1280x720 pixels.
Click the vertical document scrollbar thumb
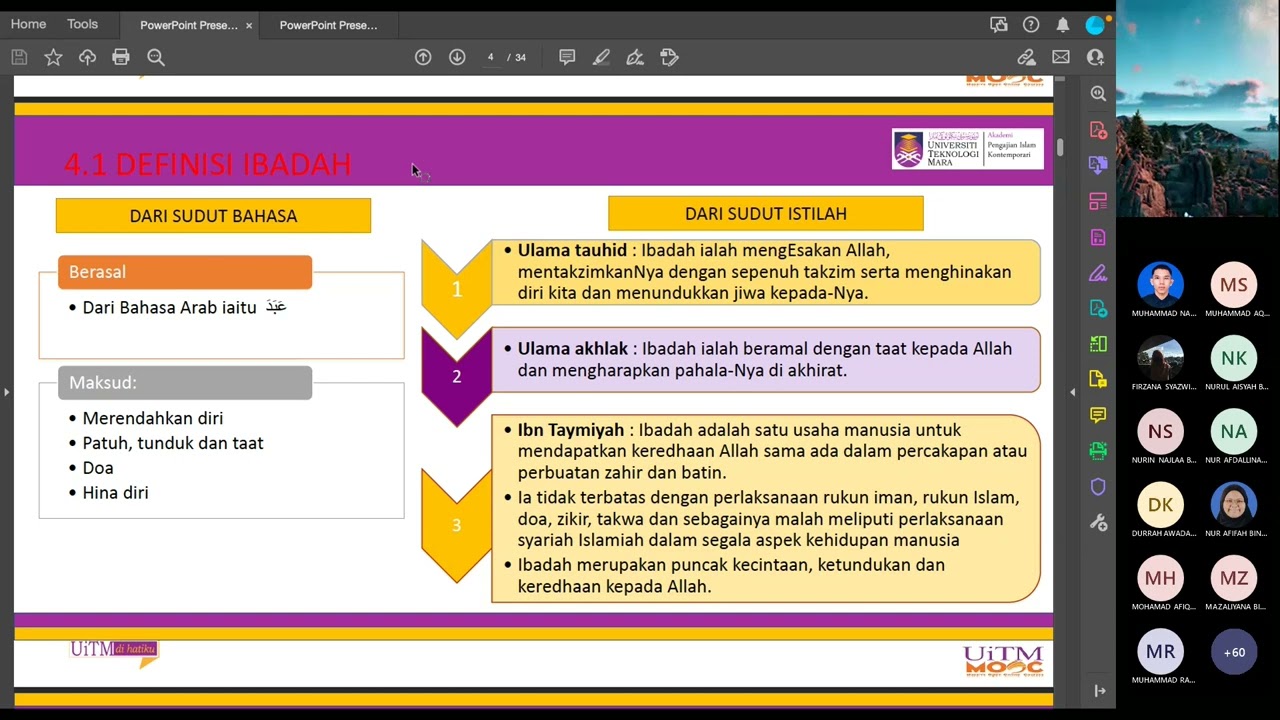point(1060,147)
